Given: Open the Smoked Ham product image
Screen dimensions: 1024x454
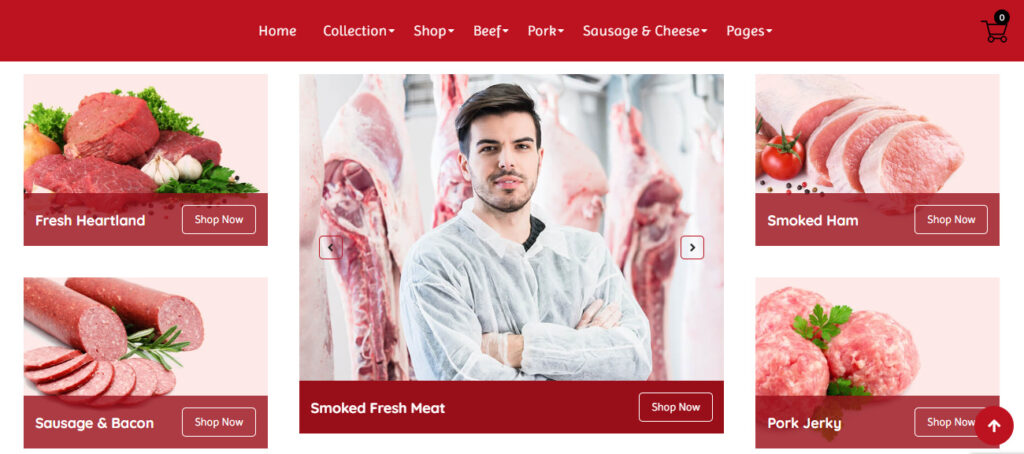Looking at the screenshot, I should 877,134.
